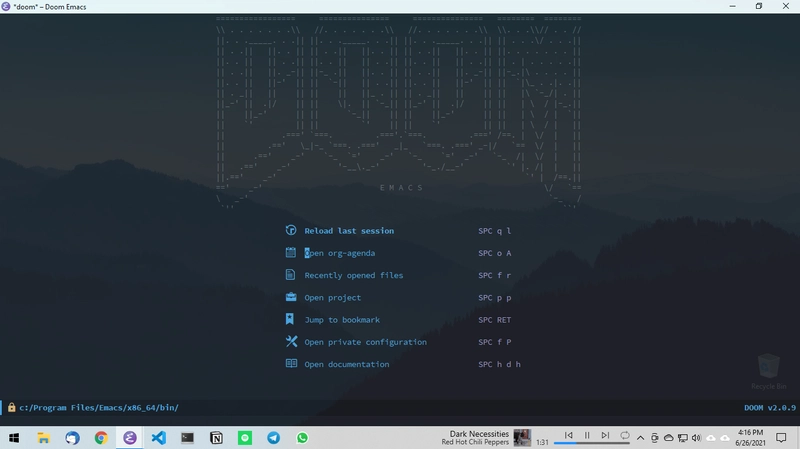Click Reload last session
The height and width of the screenshot is (449, 800).
(349, 231)
